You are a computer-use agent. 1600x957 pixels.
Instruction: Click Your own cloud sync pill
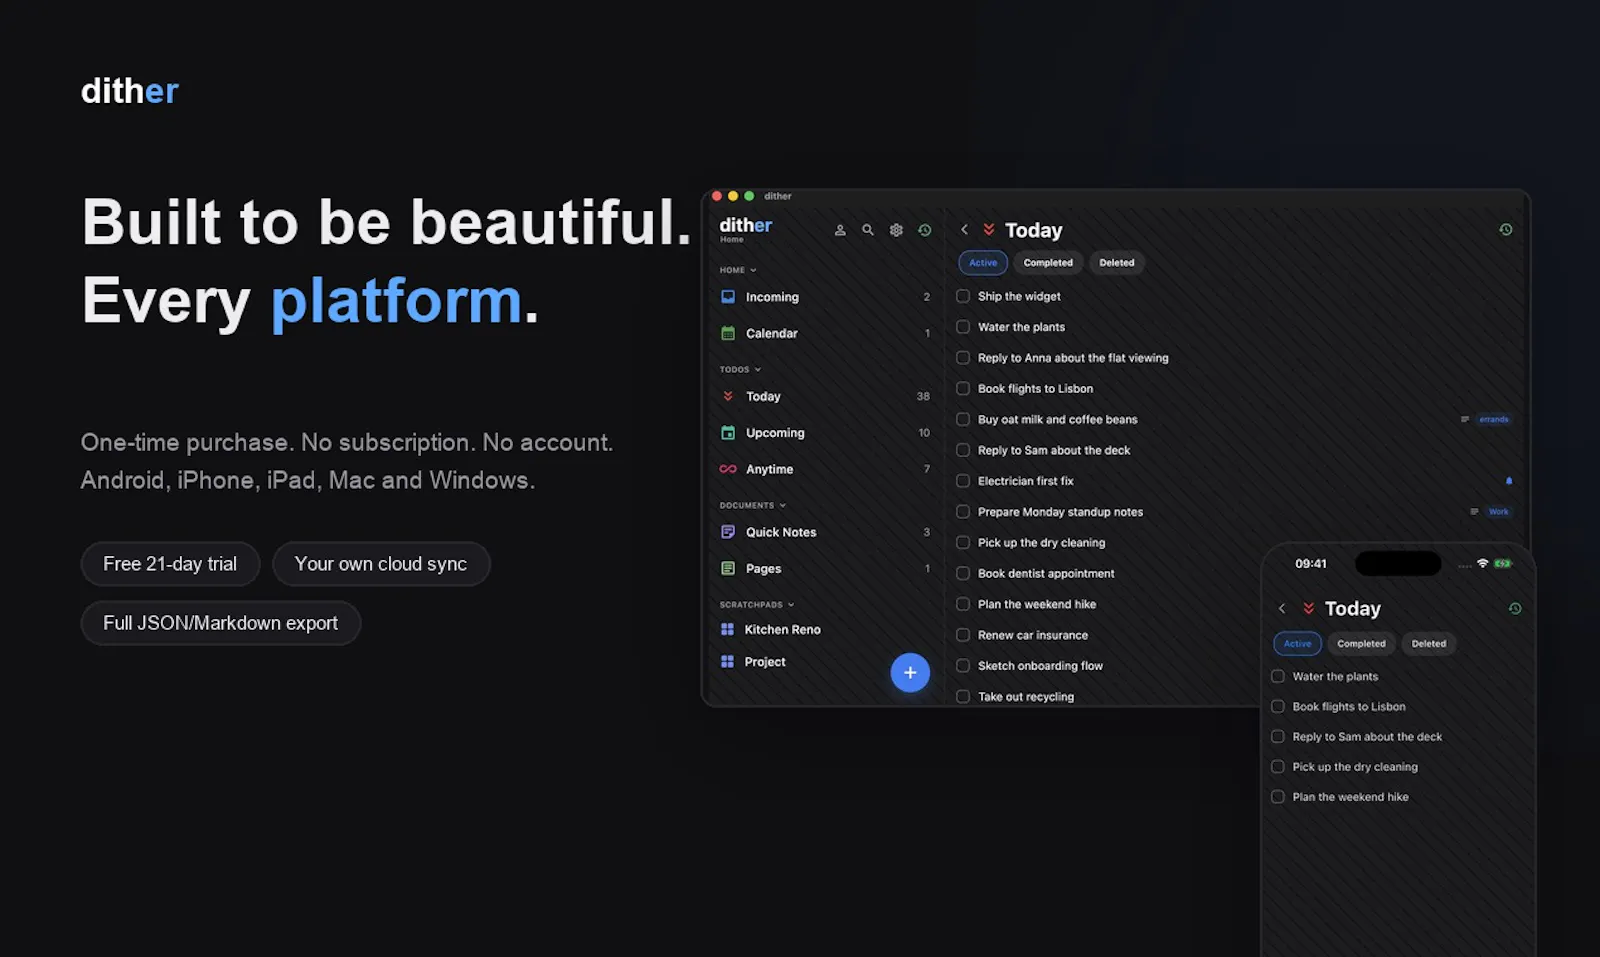[x=381, y=564]
